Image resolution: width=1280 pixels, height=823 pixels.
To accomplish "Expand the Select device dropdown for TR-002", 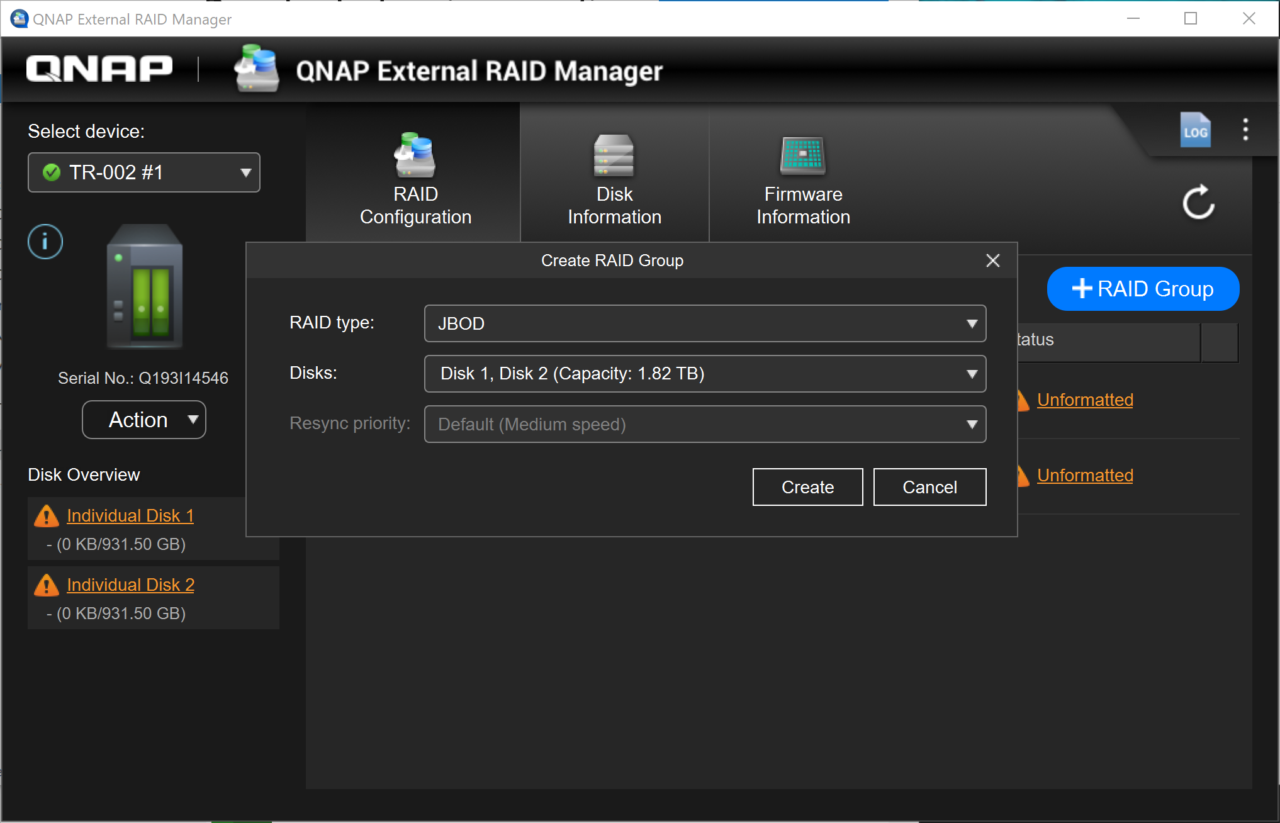I will coord(143,172).
